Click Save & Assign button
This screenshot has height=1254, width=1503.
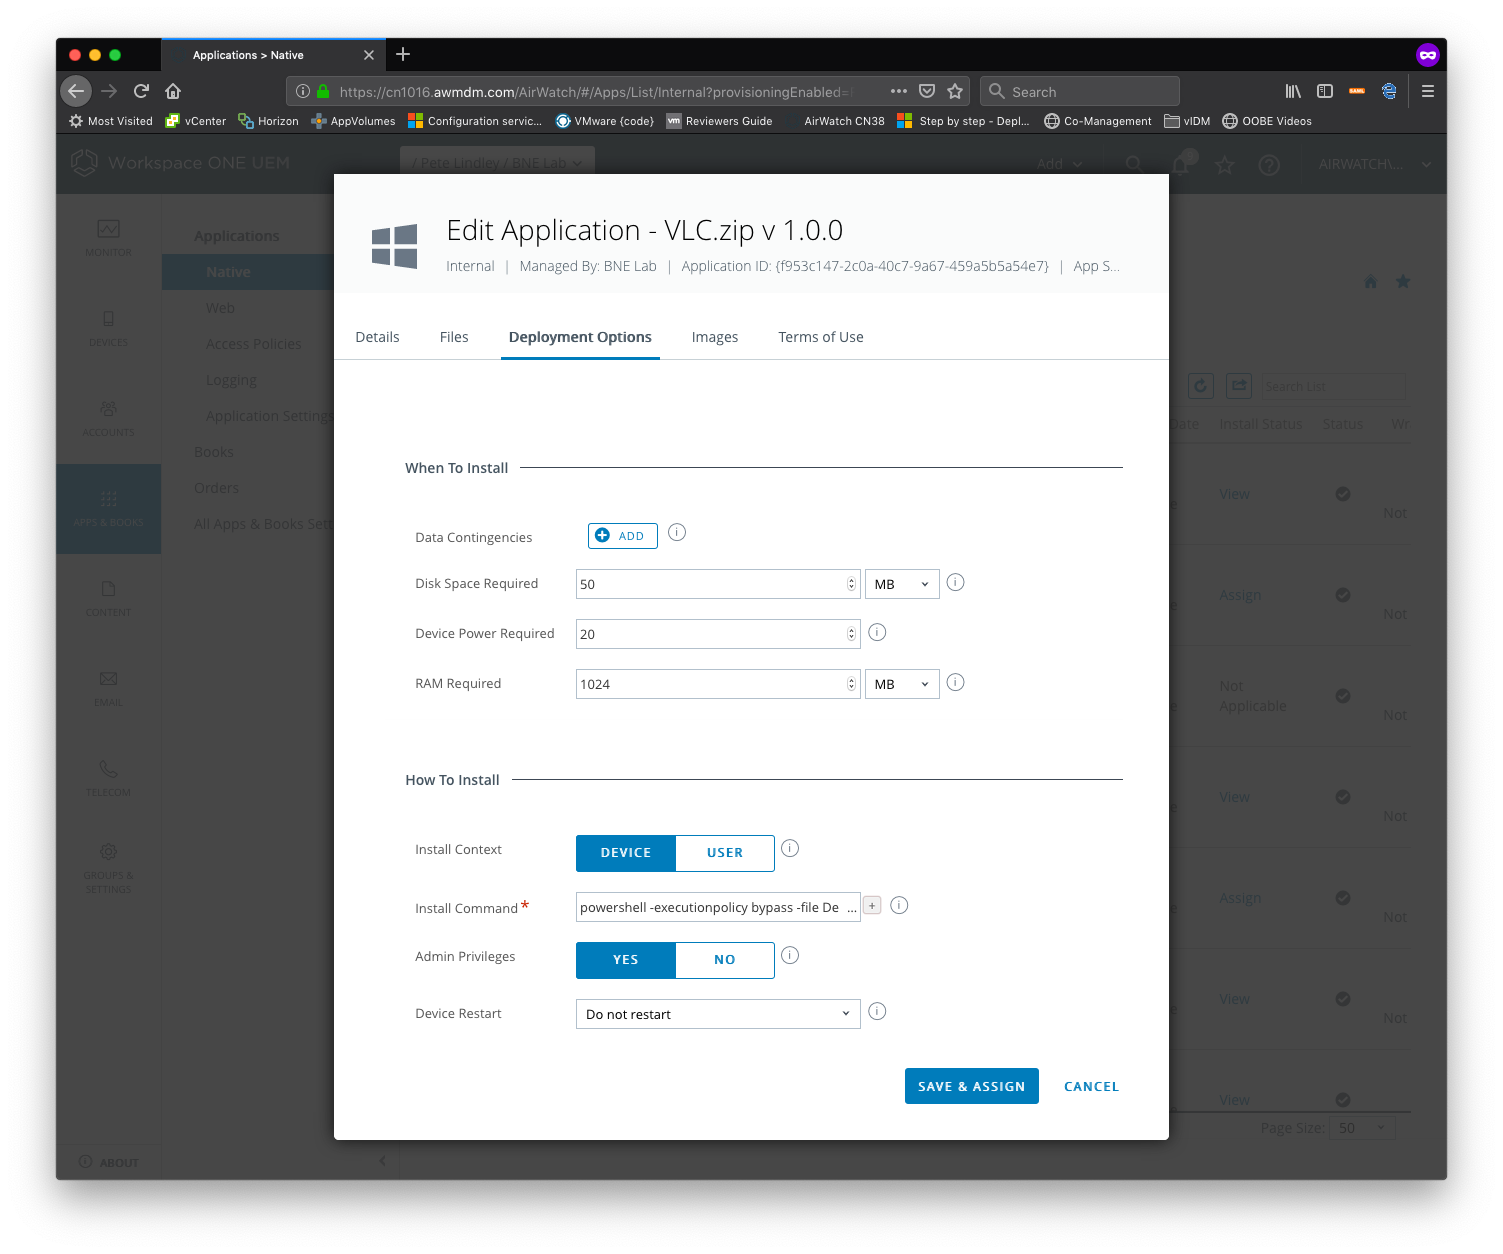972,1086
